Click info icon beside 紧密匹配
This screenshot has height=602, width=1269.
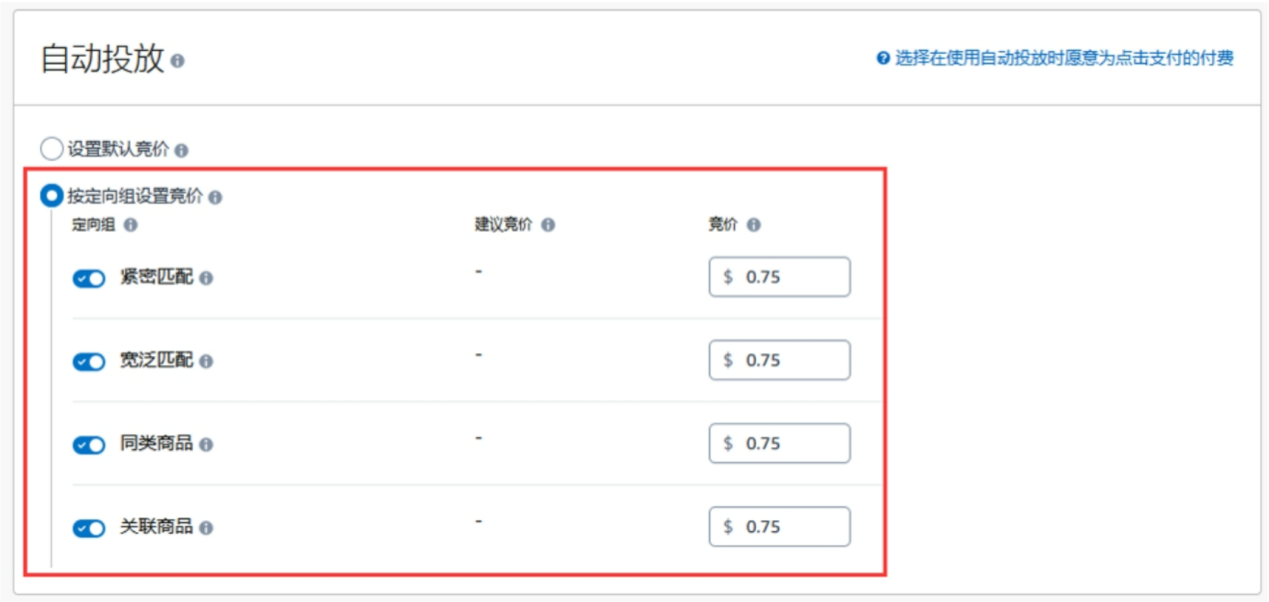click(x=206, y=279)
